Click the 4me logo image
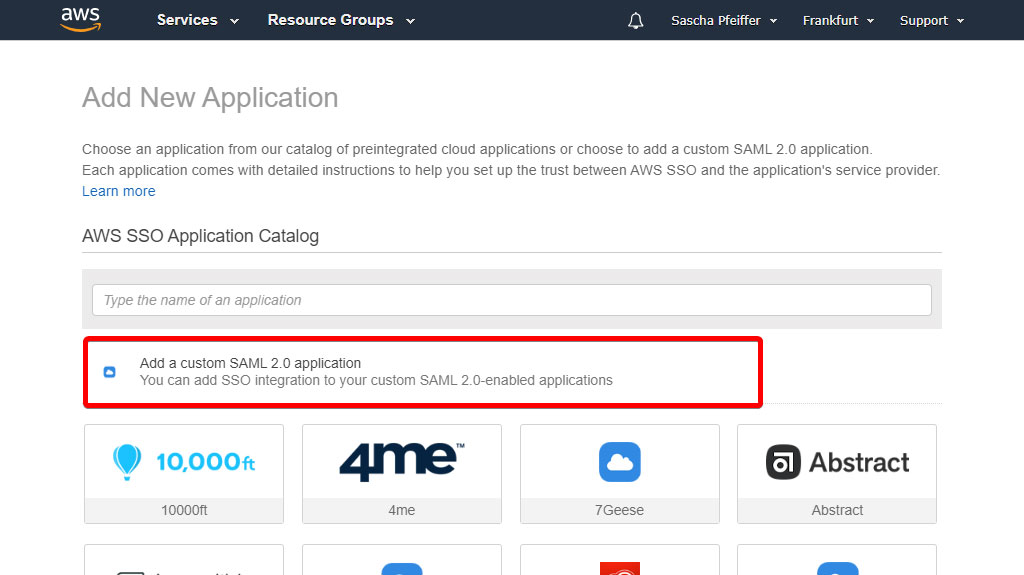 (x=402, y=461)
